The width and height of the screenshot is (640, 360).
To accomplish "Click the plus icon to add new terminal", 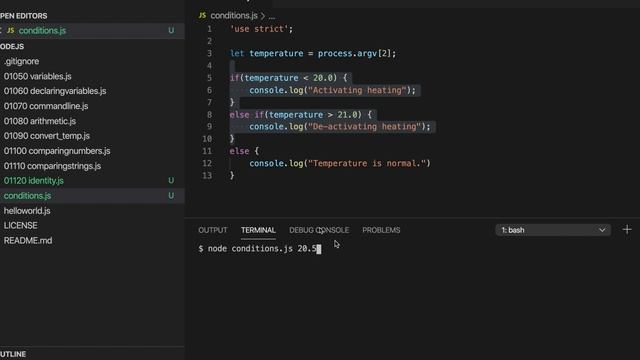I will click(x=627, y=230).
